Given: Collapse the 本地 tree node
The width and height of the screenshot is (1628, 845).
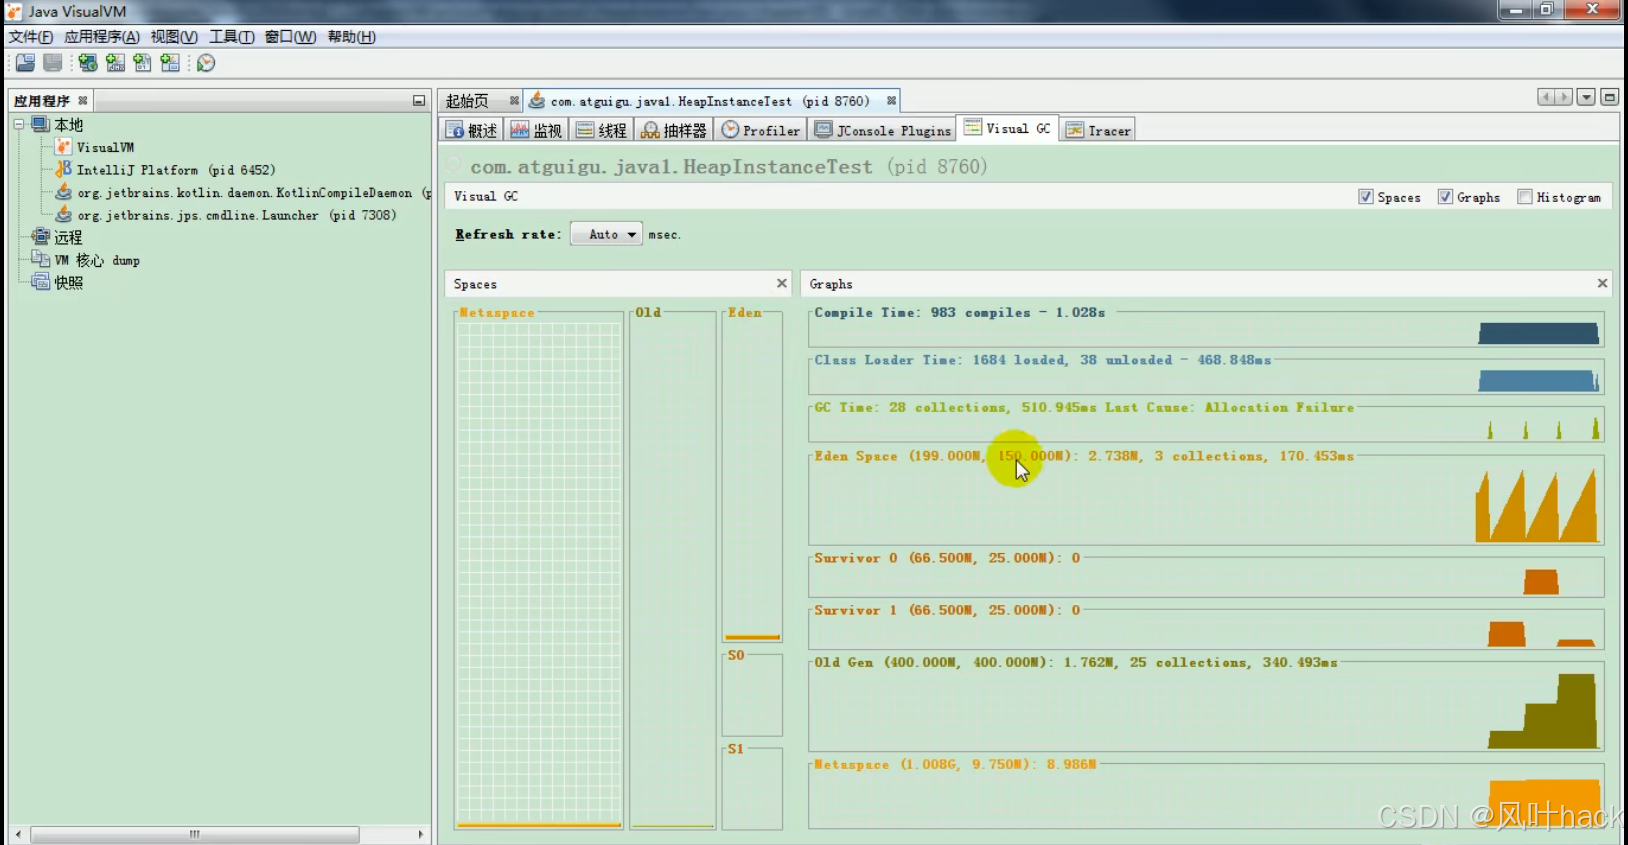Looking at the screenshot, I should (19, 124).
